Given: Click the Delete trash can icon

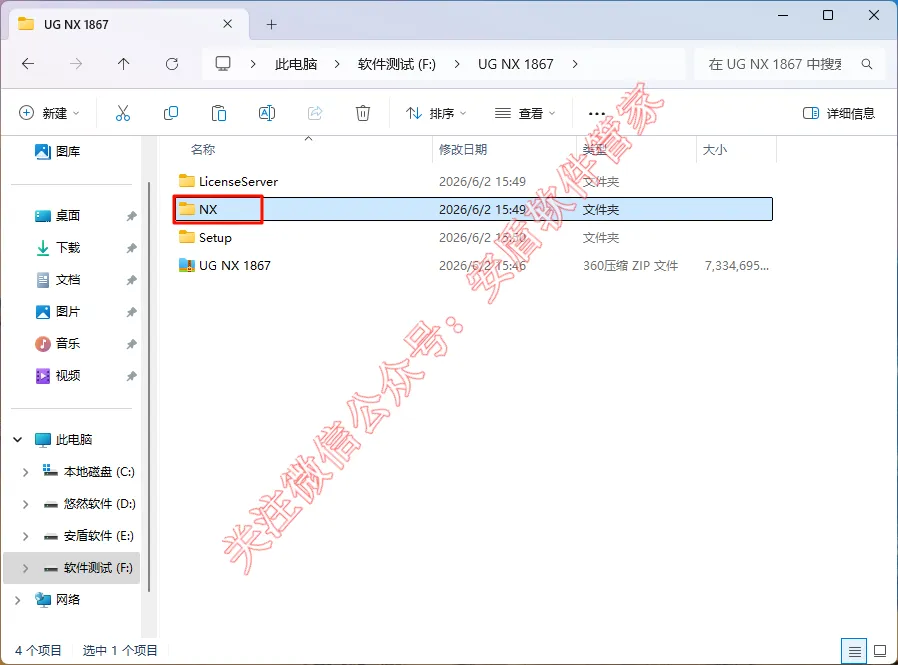Looking at the screenshot, I should click(x=363, y=113).
